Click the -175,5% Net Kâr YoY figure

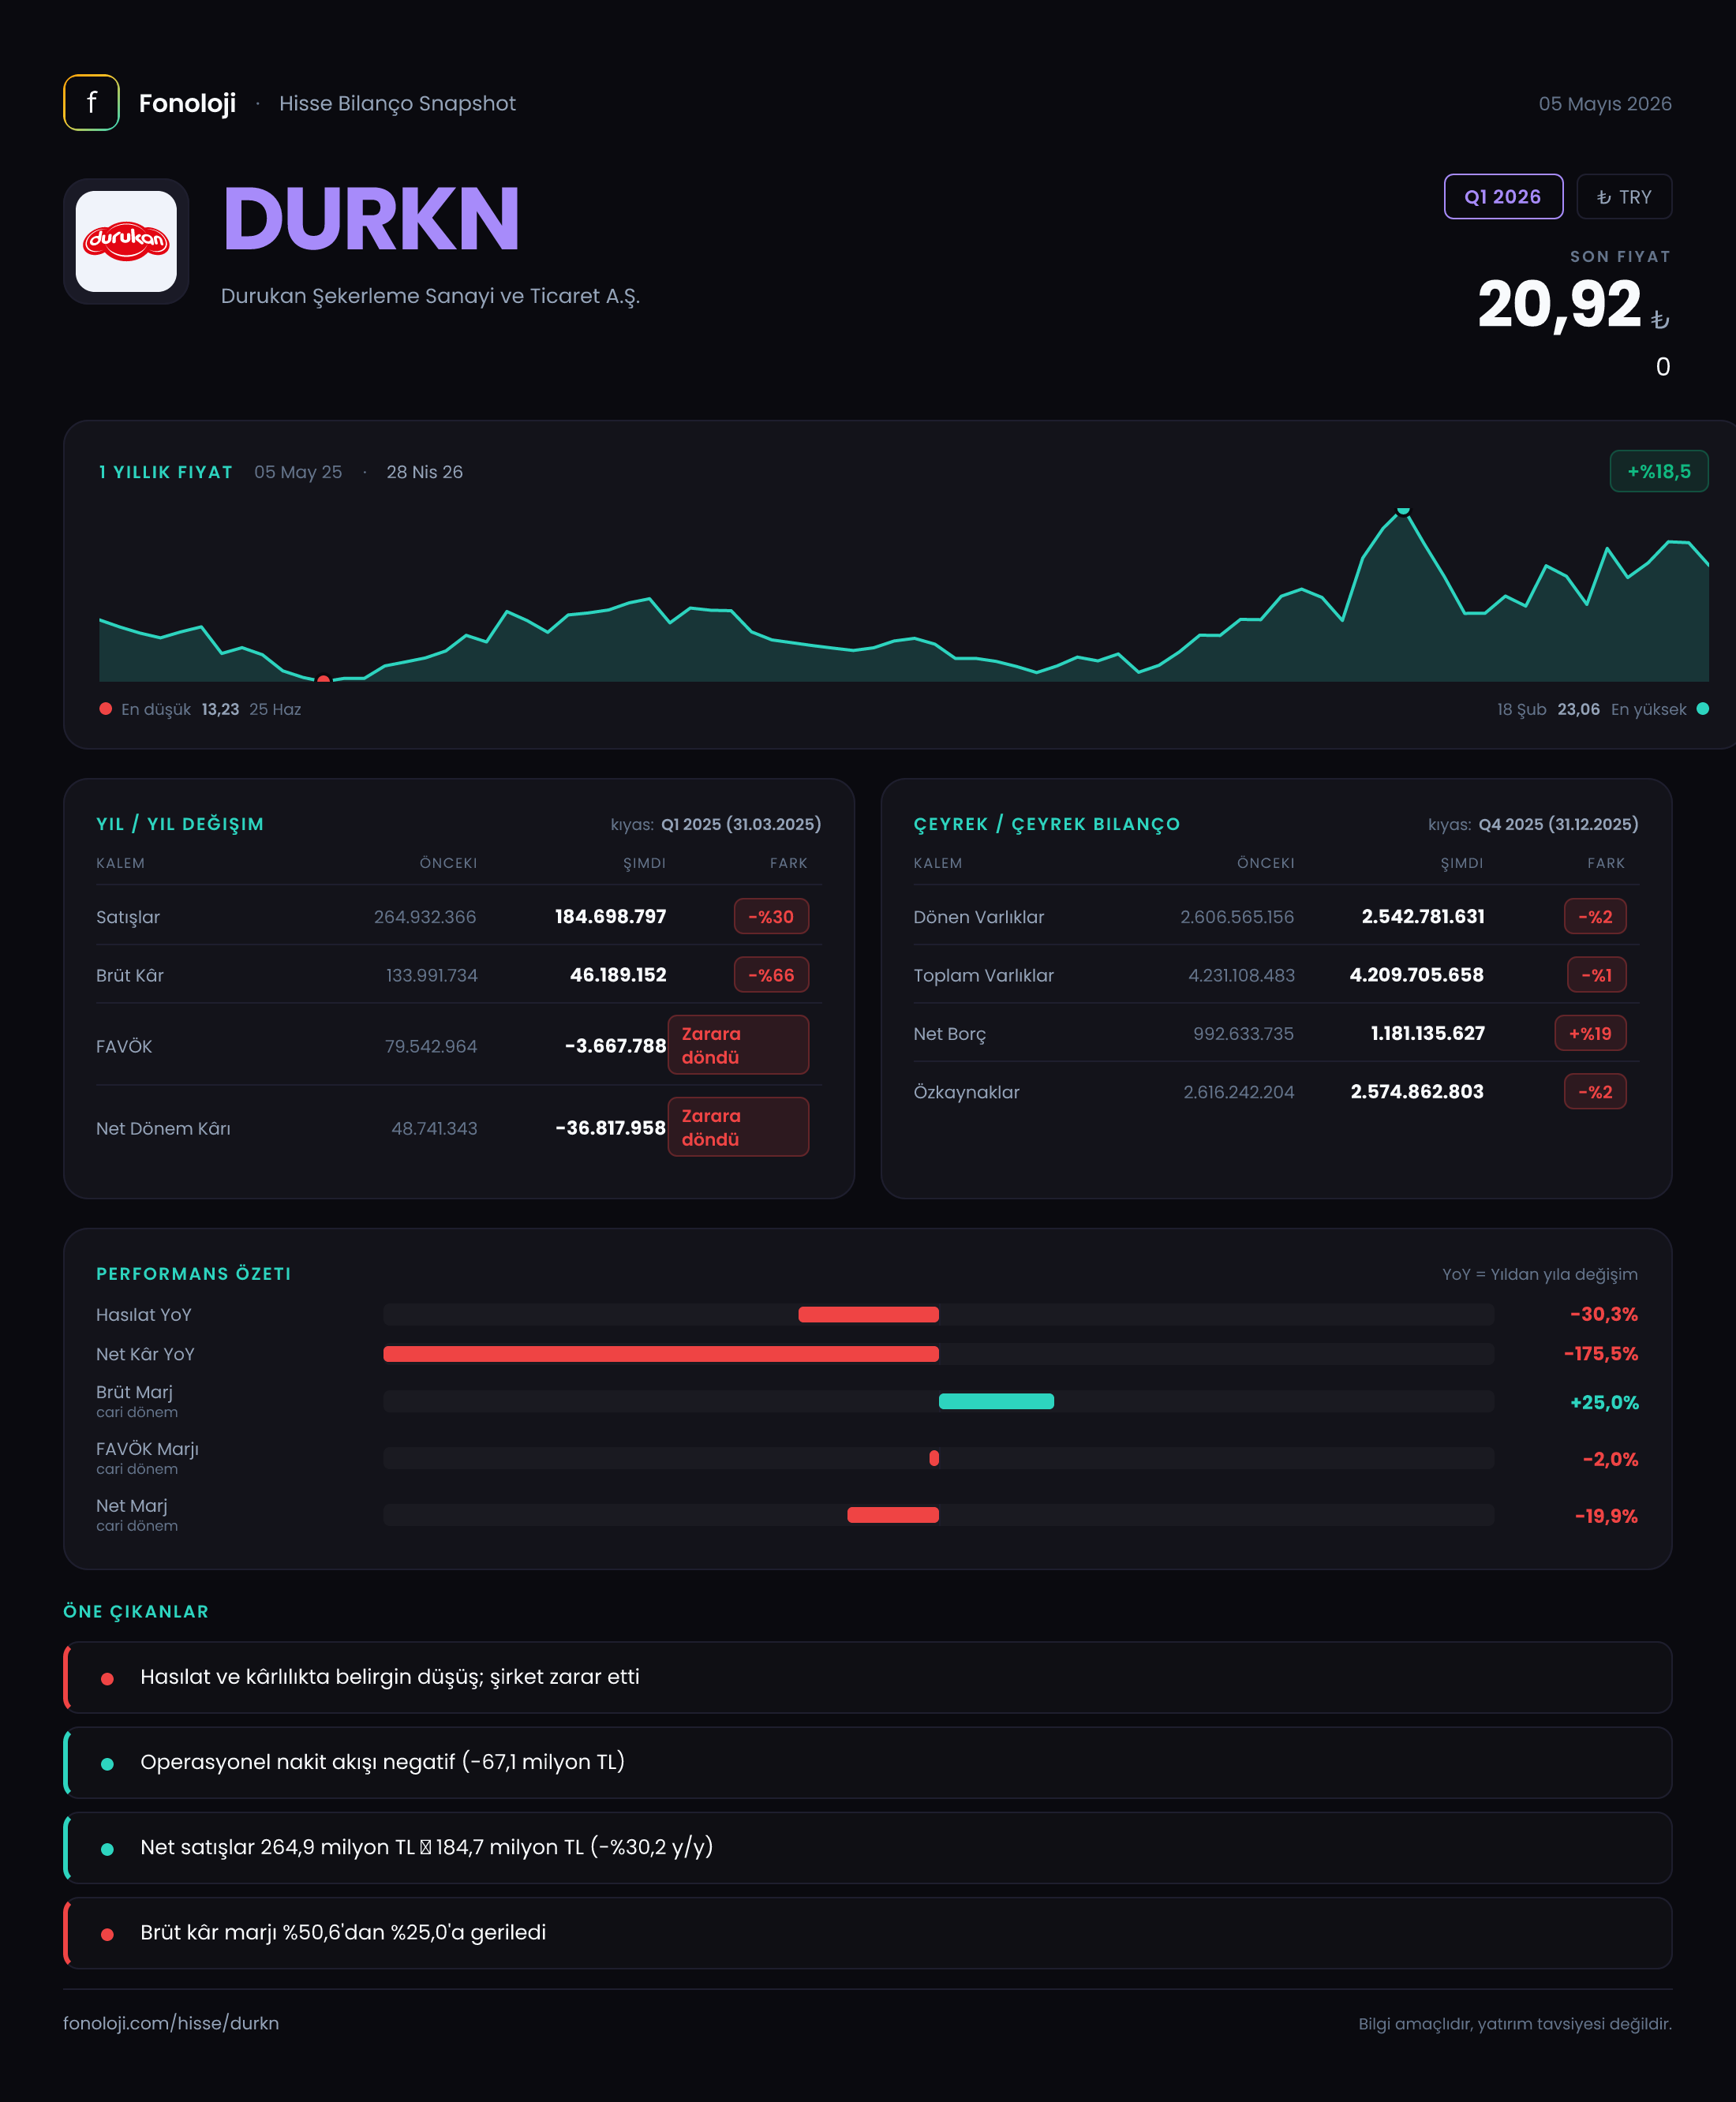1601,1354
